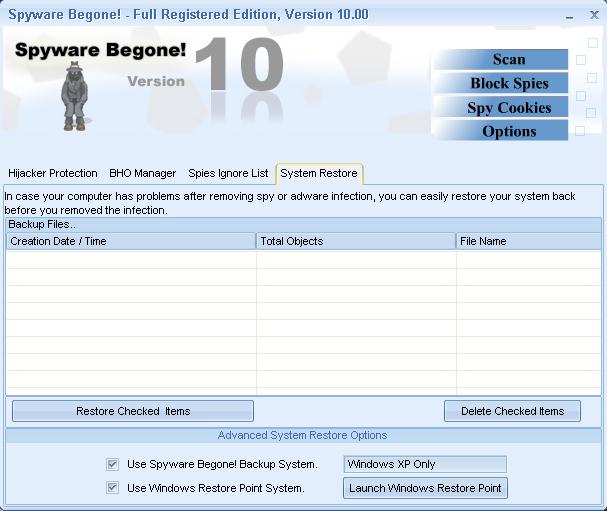Switch to the BHO Manager tab

(142, 173)
